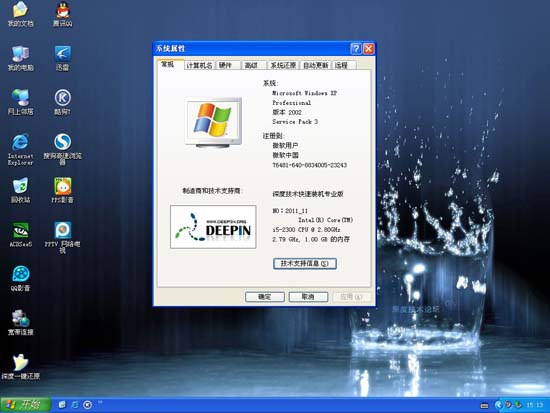Launch the Xunlei (迅雷) download icon
Image resolution: width=550 pixels, height=413 pixels.
coord(62,58)
